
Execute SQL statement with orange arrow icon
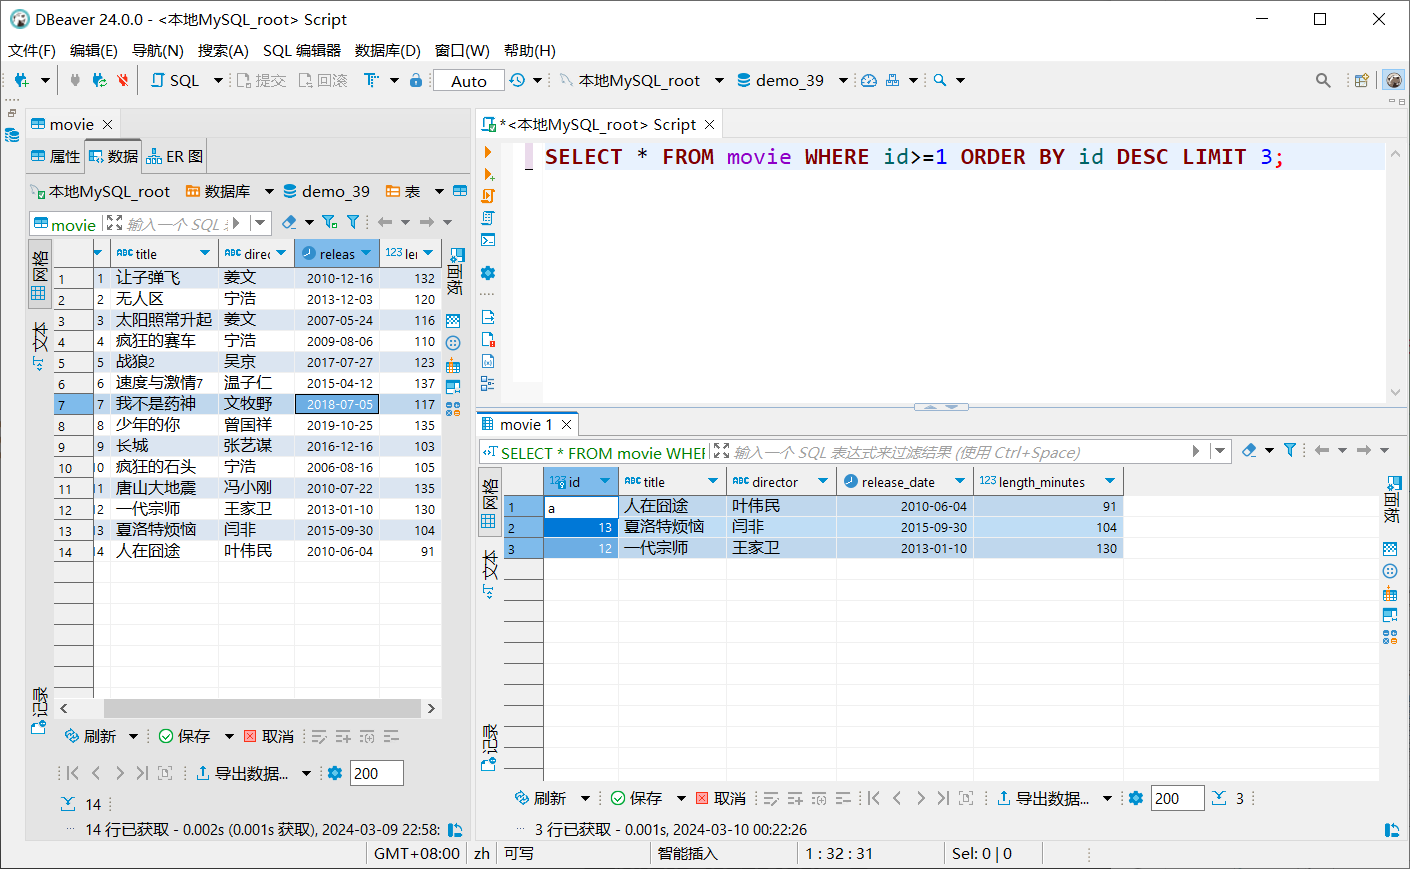point(488,152)
